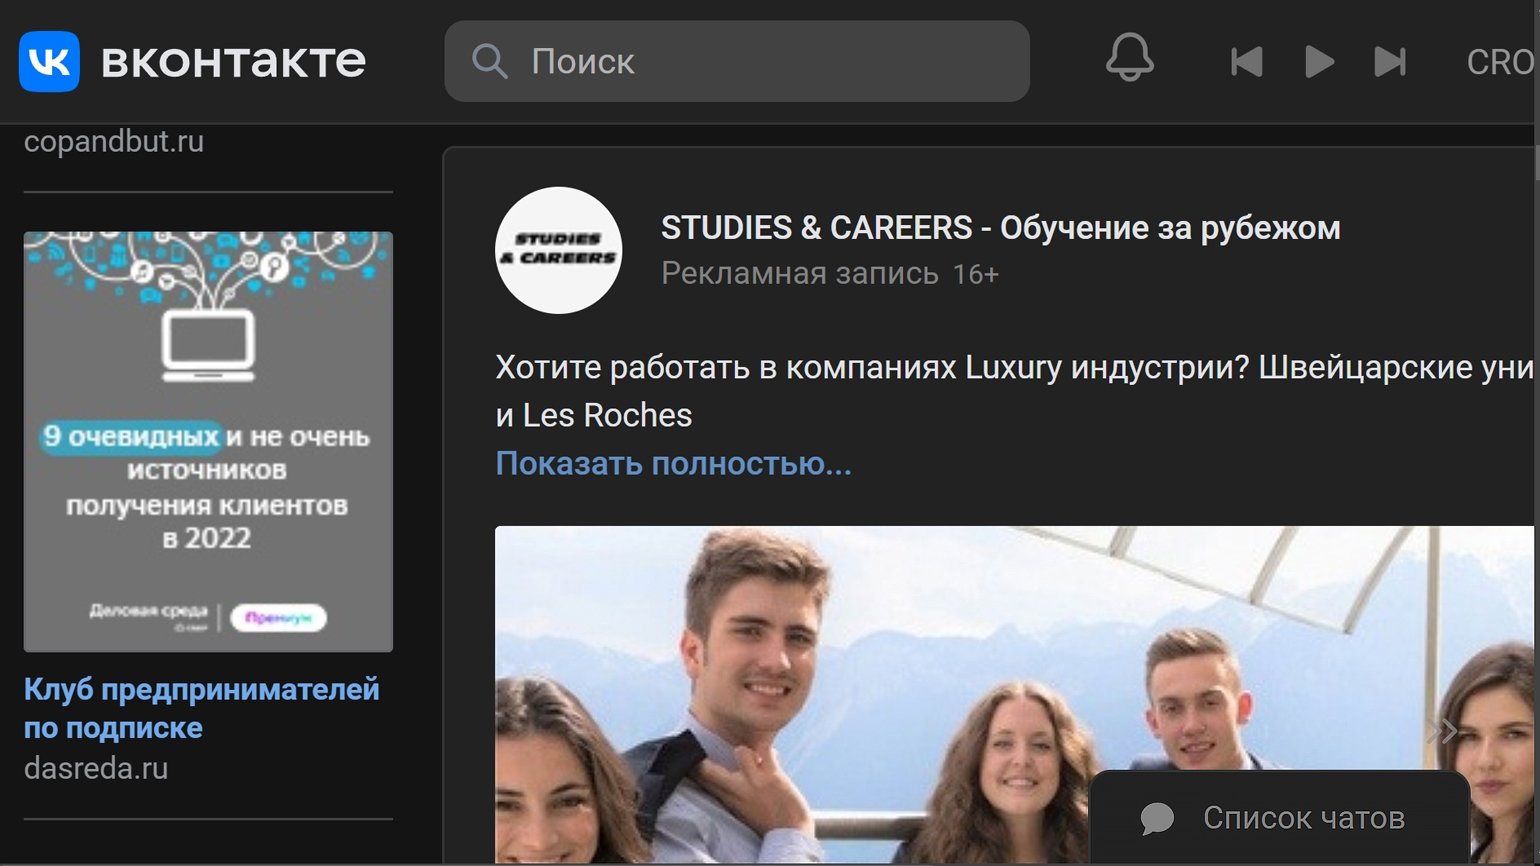The height and width of the screenshot is (866, 1540).
Task: Expand post with Показать полностью
Action: tap(673, 464)
